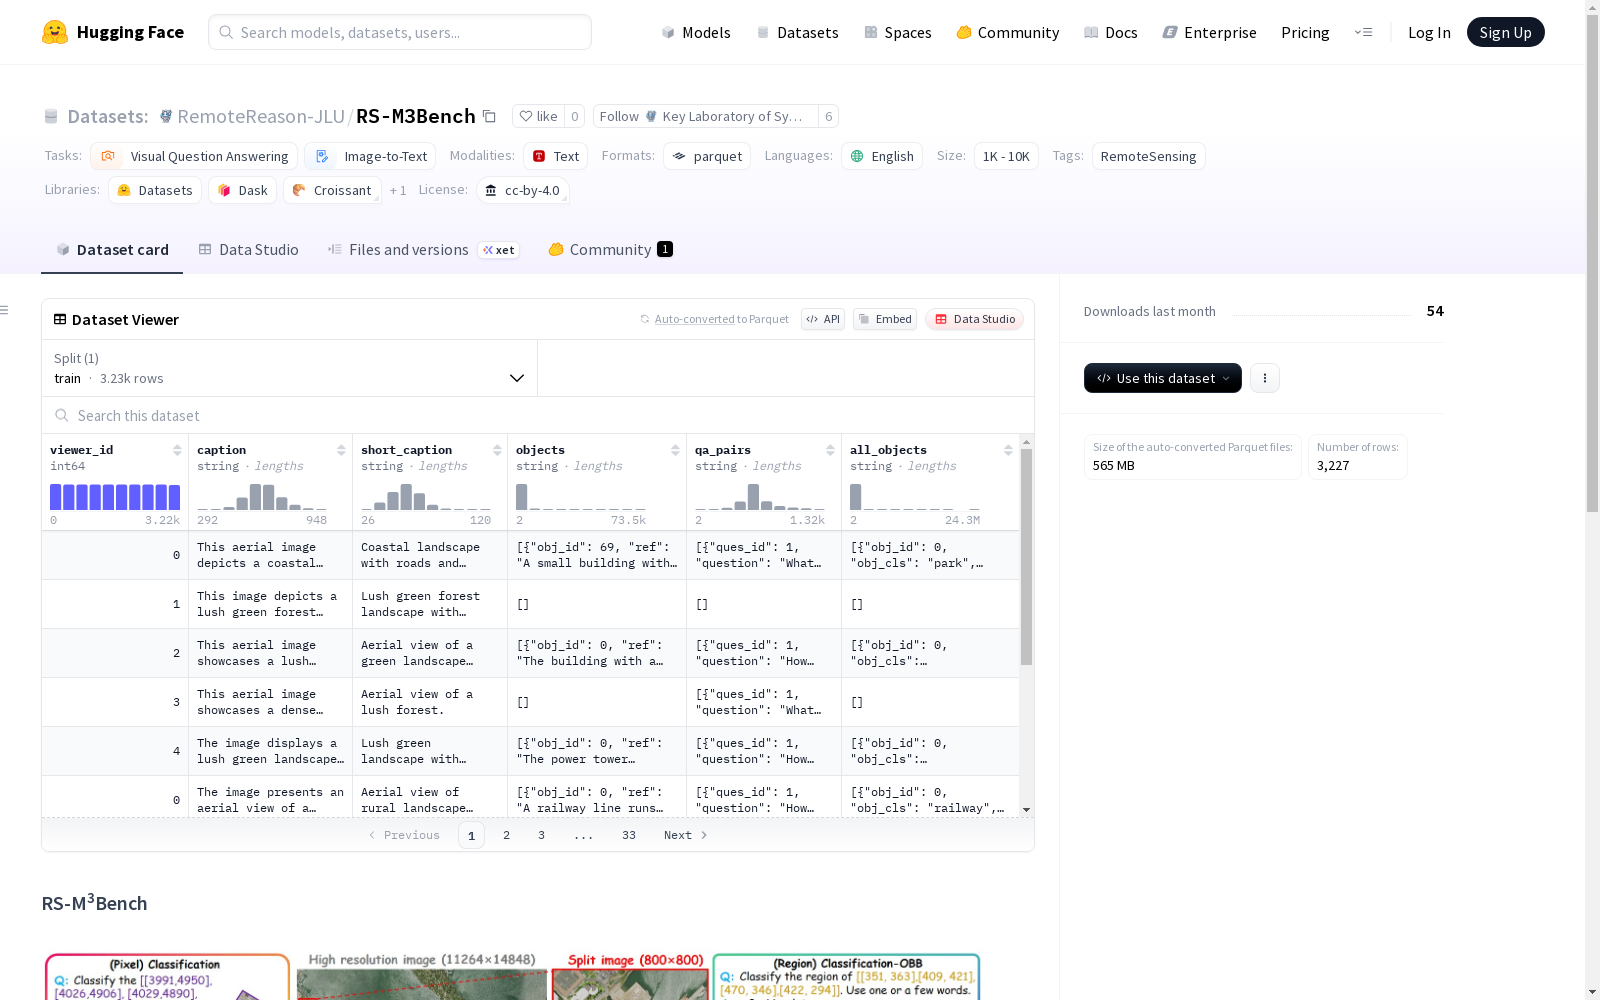Open Models in top navigation
1600x1000 pixels.
(695, 32)
